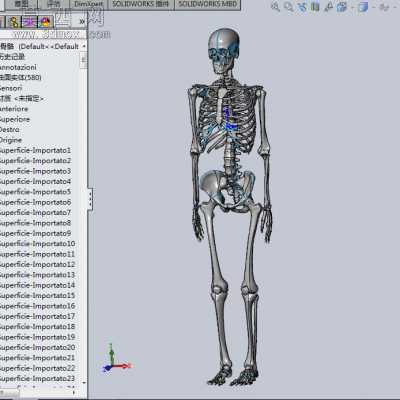Screen dimensions: 400x400
Task: Select the Sensori tree item
Action: 11,88
